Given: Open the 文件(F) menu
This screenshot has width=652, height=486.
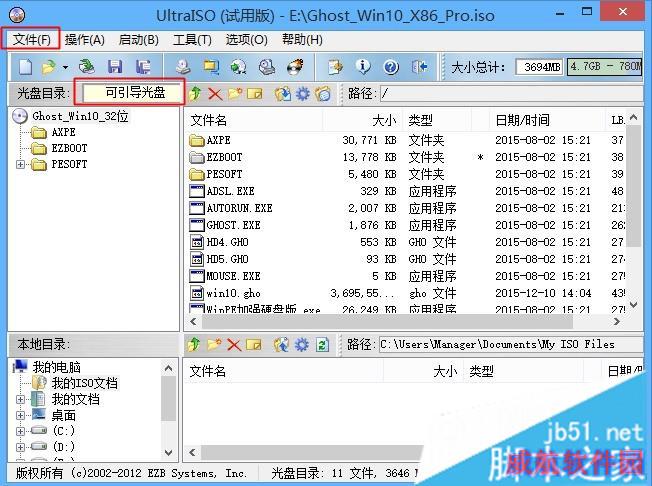Looking at the screenshot, I should pos(32,40).
